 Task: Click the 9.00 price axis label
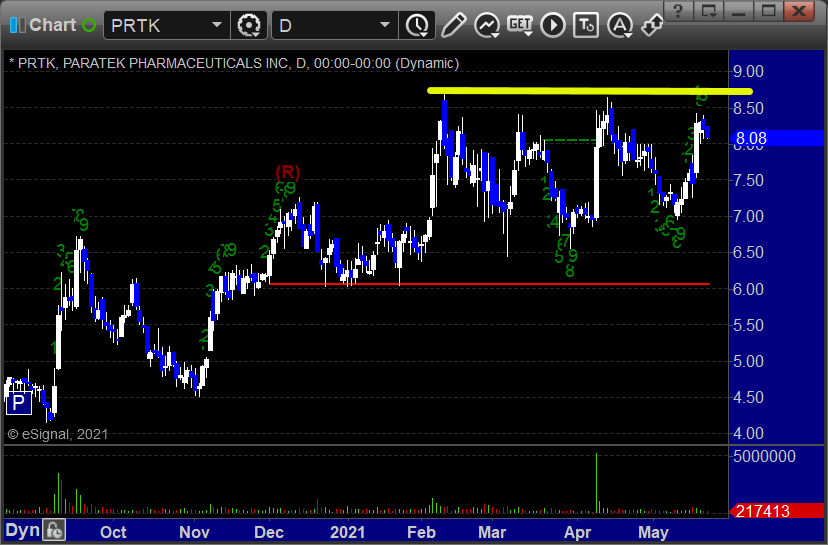[x=748, y=71]
